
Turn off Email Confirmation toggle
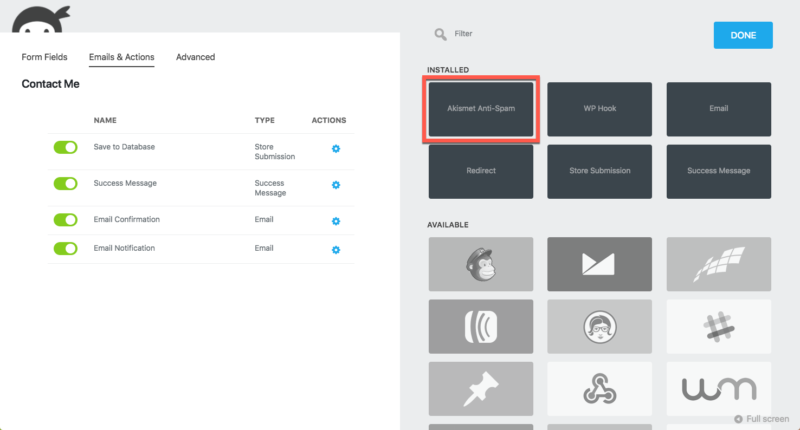point(66,220)
